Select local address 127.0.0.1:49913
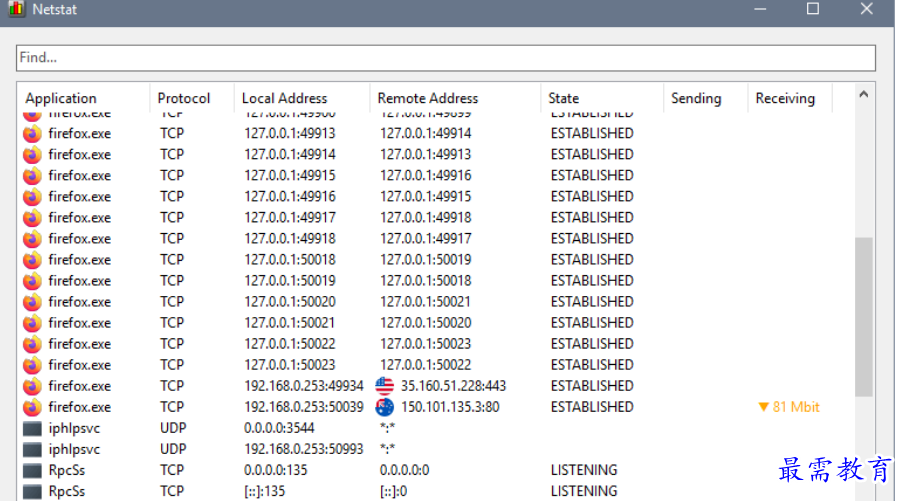Screen dimensions: 900x501 coord(290,133)
